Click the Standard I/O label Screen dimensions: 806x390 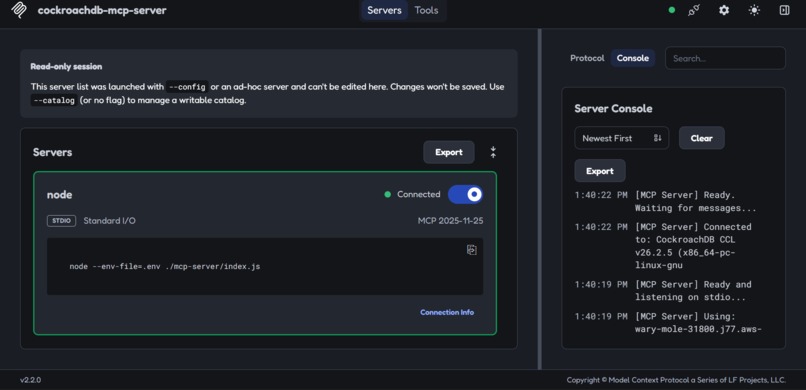pyautogui.click(x=109, y=221)
